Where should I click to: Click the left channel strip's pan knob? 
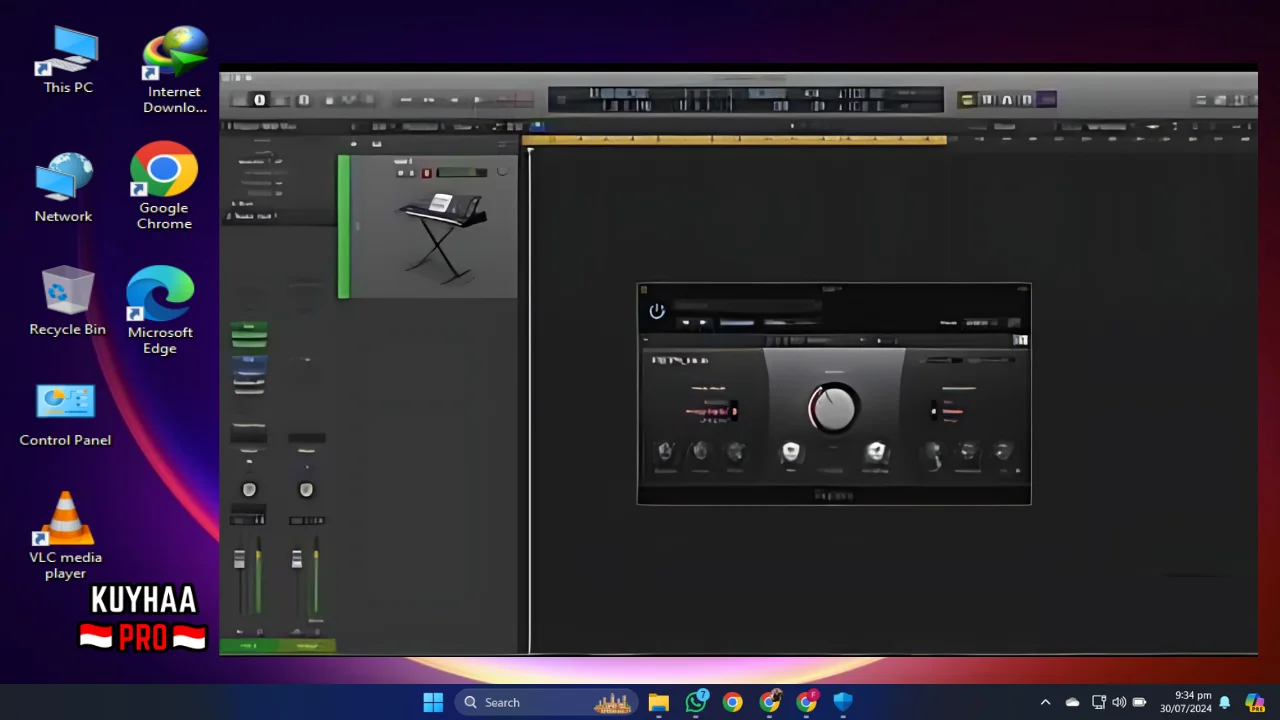tap(249, 489)
